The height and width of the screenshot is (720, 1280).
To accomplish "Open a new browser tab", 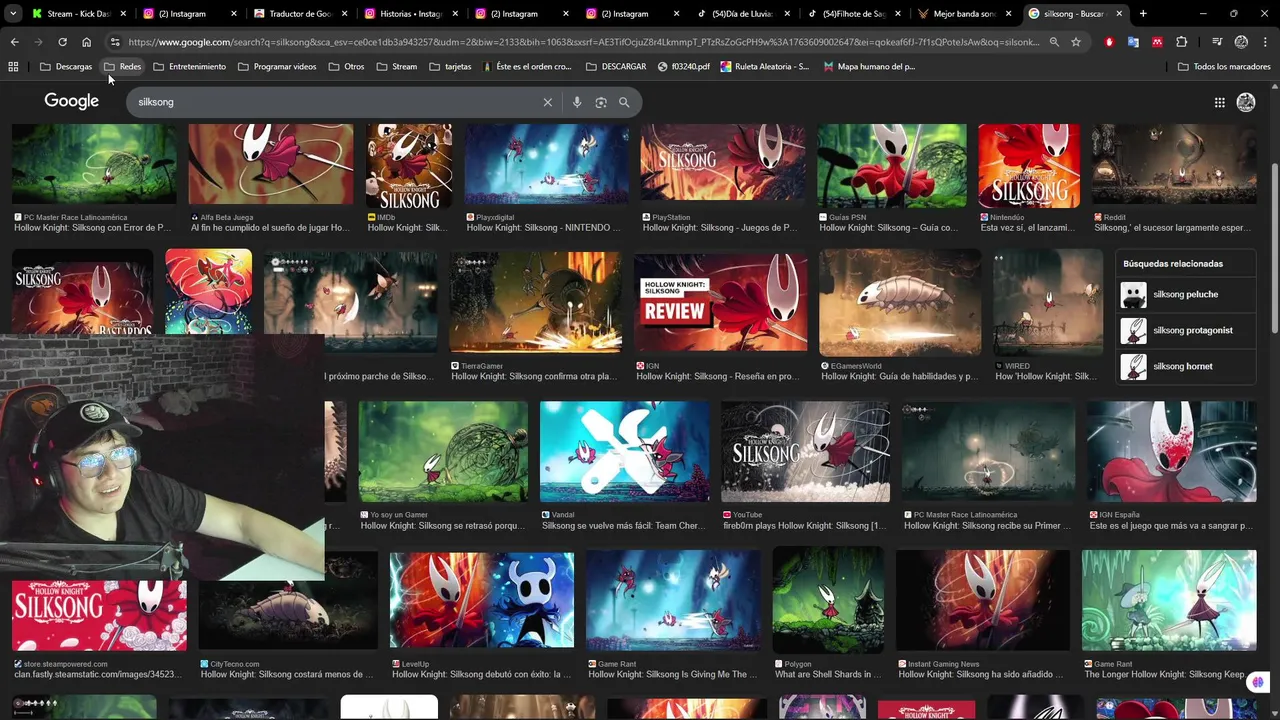I will point(1143,14).
